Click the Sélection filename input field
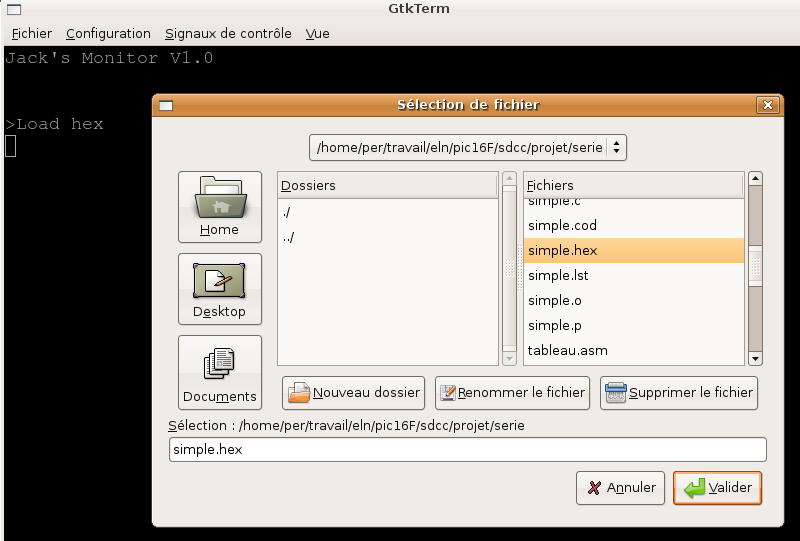The width and height of the screenshot is (800, 541). pos(467,450)
